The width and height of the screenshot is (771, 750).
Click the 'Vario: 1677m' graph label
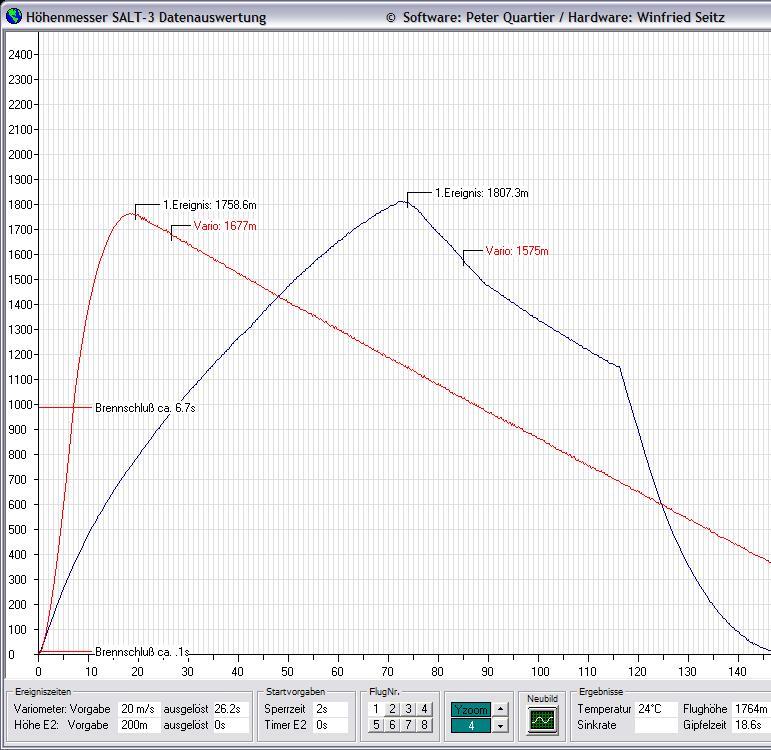pos(225,226)
